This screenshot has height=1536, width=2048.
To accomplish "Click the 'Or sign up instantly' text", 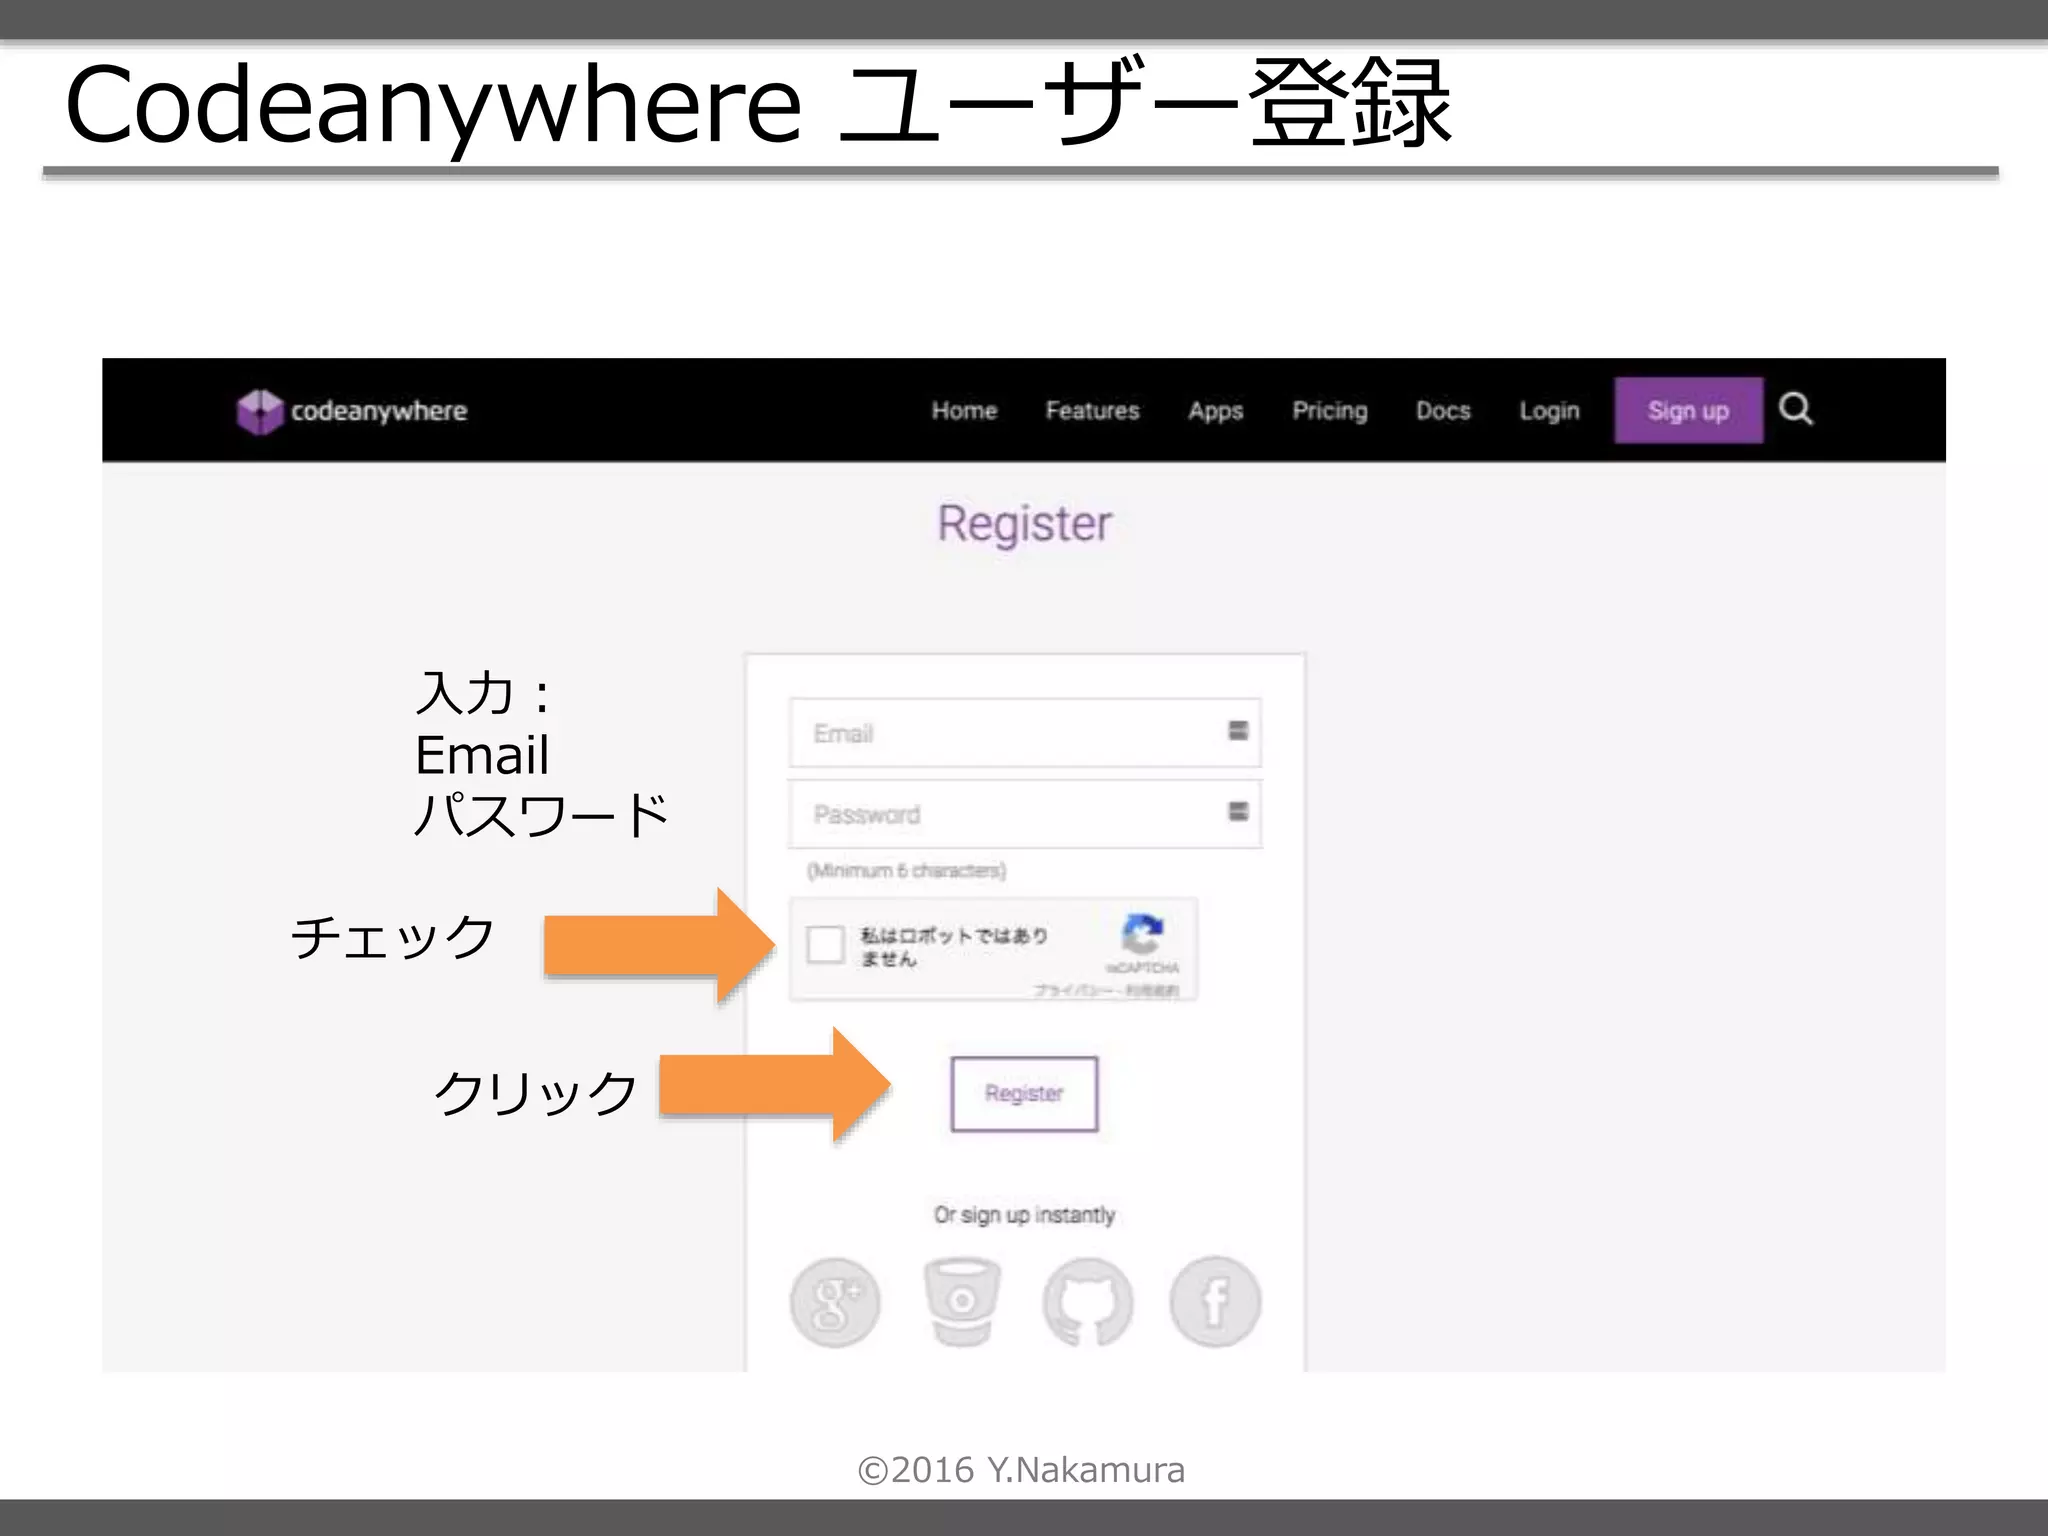I will click(x=1024, y=1215).
